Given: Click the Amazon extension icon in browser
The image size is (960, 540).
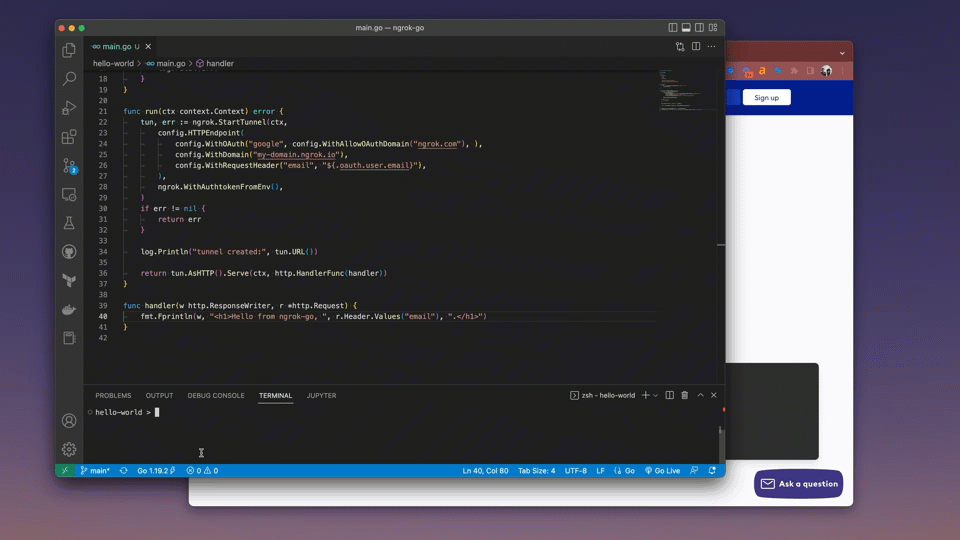Looking at the screenshot, I should click(762, 70).
